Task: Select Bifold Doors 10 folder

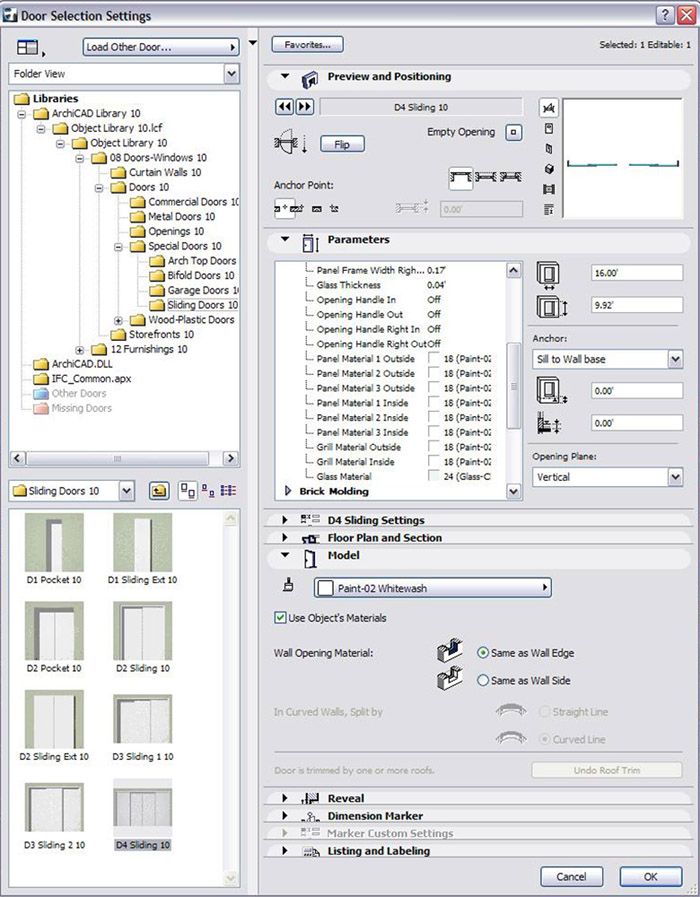Action: pyautogui.click(x=192, y=275)
